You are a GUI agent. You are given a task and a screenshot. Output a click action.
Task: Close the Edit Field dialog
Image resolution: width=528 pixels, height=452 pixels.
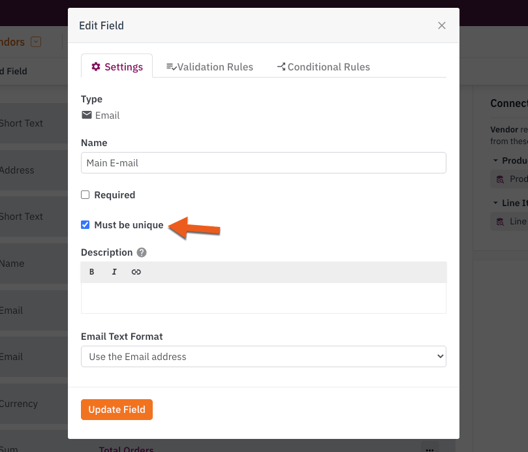coord(441,25)
